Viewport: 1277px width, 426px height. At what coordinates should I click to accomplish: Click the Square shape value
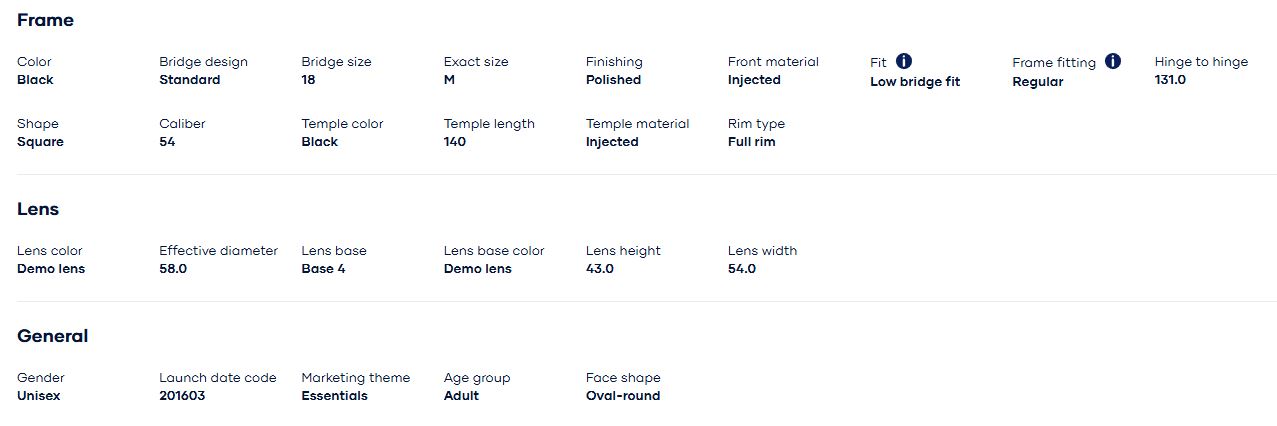tap(40, 142)
